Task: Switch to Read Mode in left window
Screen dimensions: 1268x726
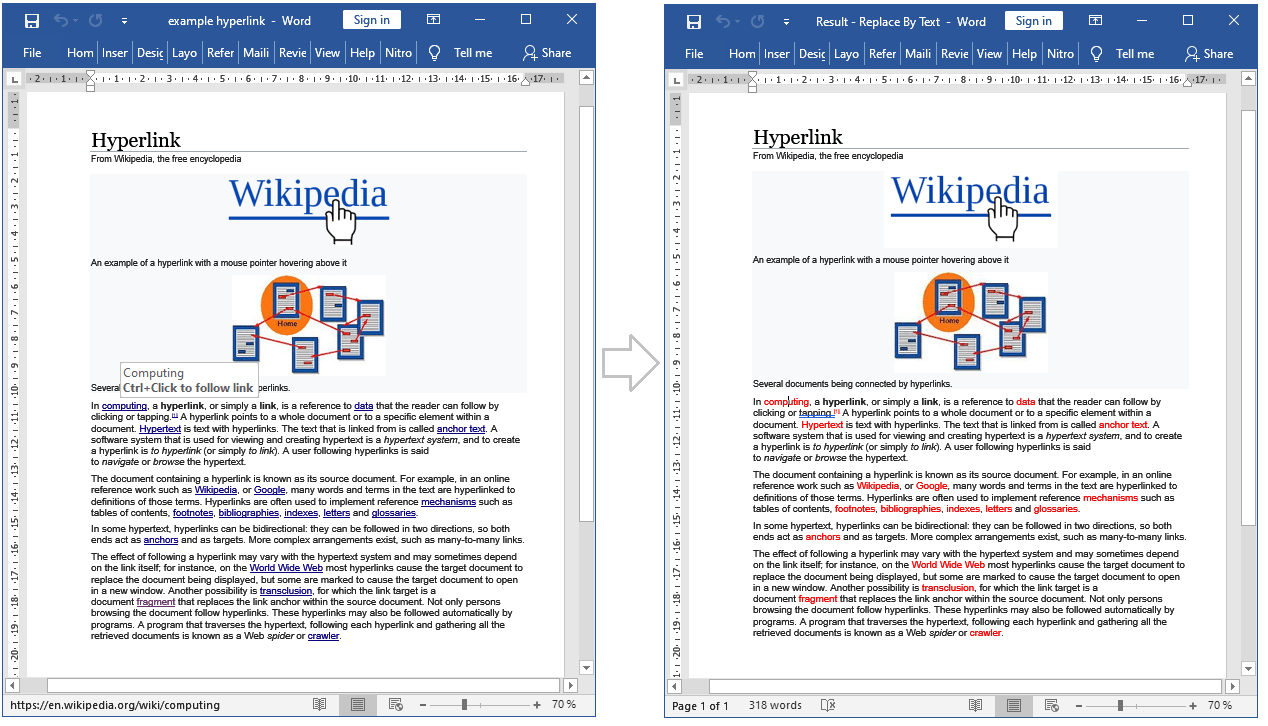Action: point(319,705)
